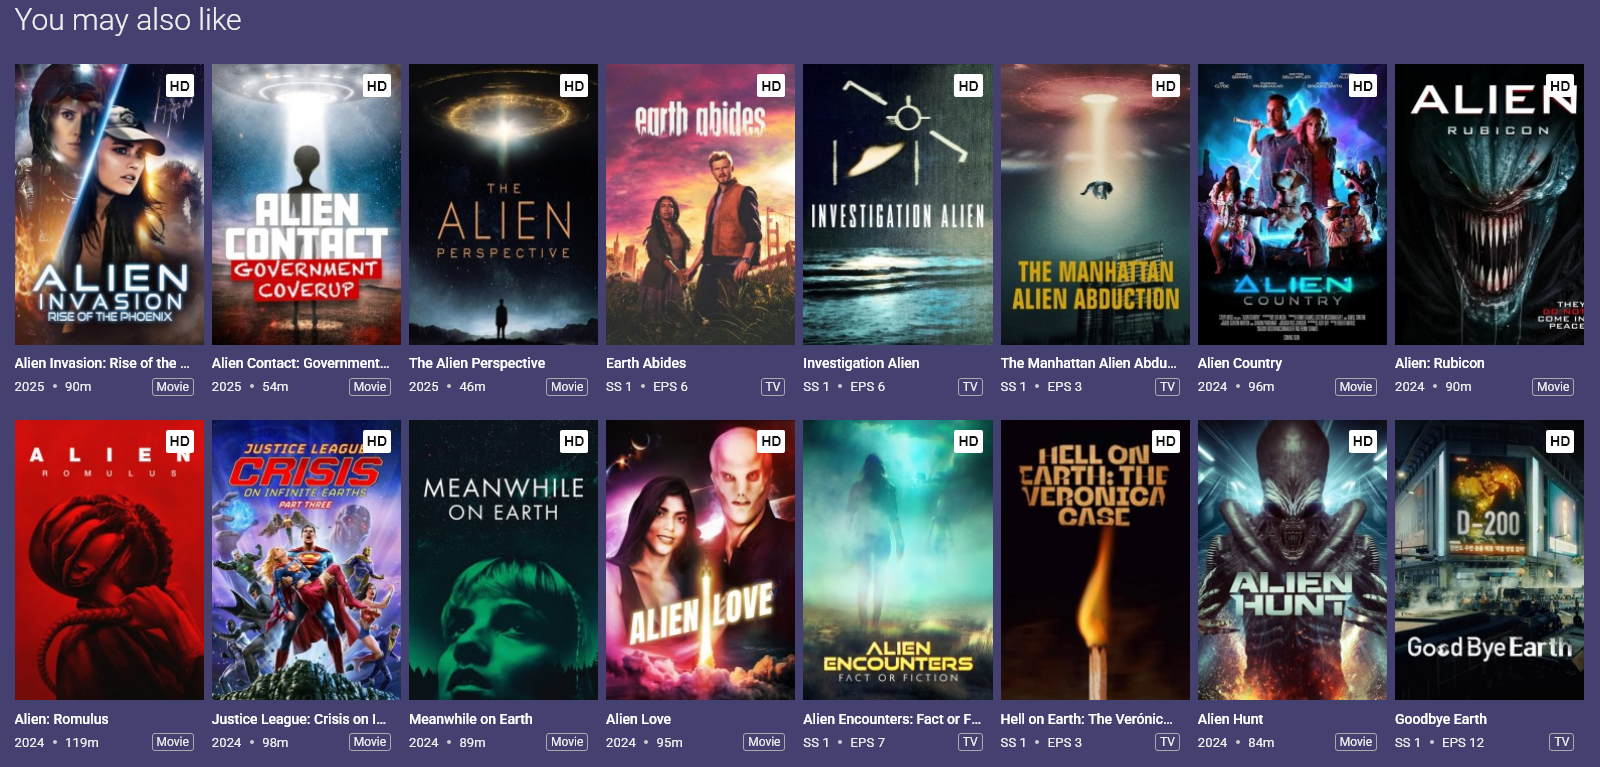Open the Earth Abides poster
The image size is (1600, 767).
point(700,204)
